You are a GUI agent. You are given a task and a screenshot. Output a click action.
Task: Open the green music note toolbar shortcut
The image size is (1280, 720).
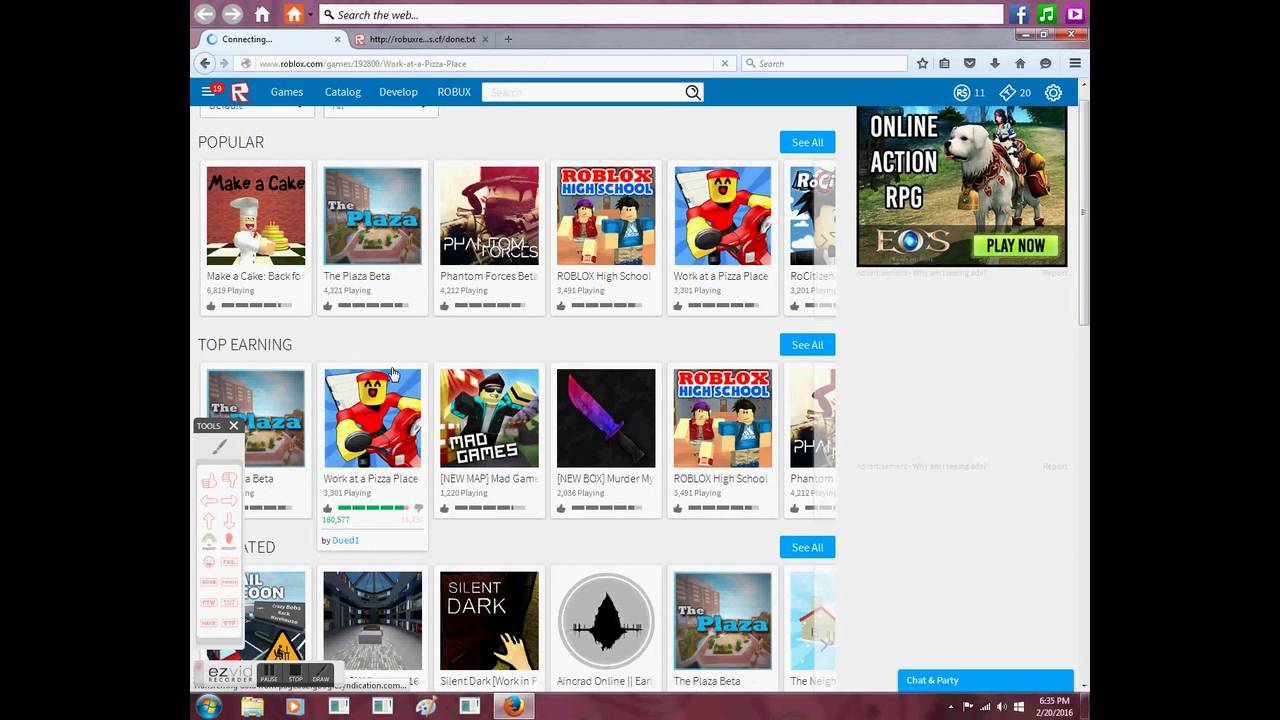click(1047, 14)
